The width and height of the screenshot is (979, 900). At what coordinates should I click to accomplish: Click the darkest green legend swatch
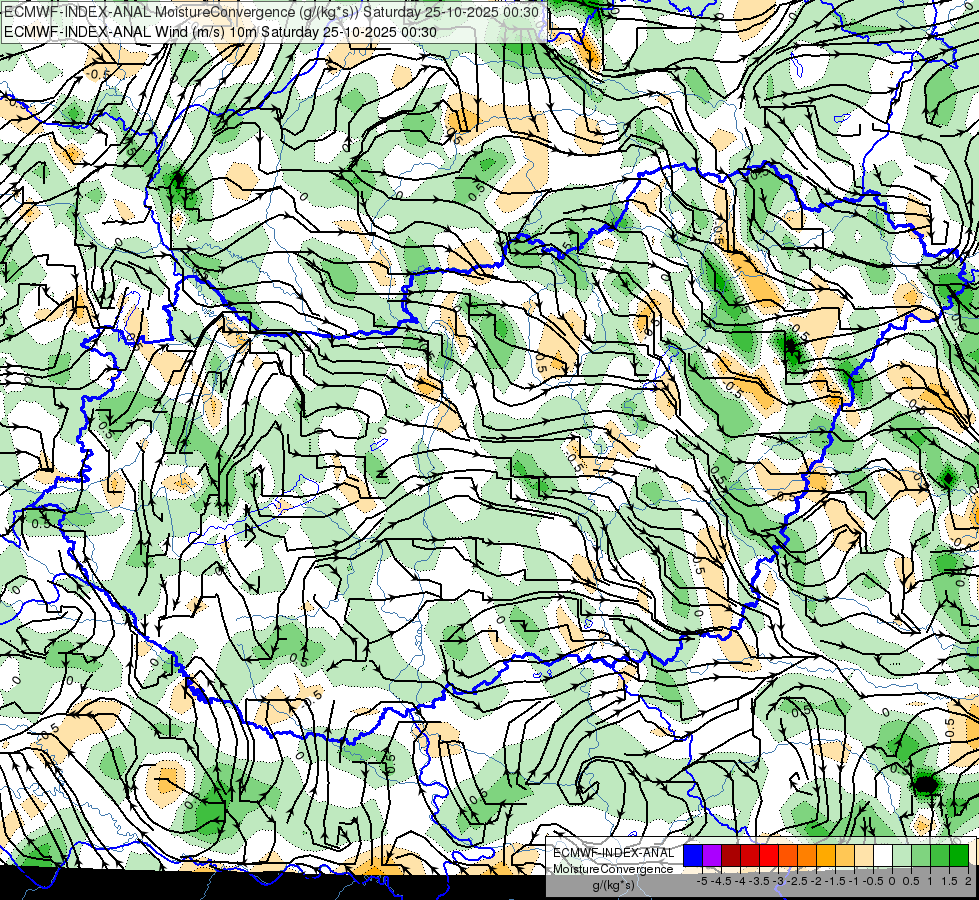959,855
